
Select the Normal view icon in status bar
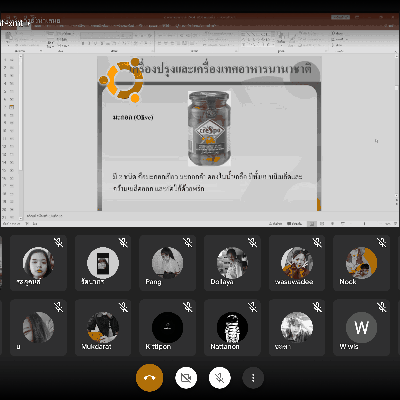point(312,224)
